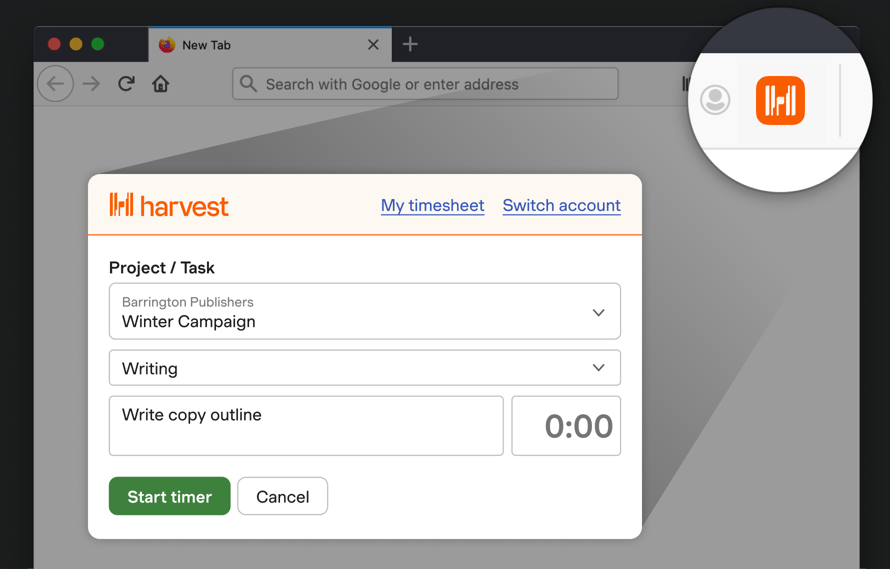The height and width of the screenshot is (569, 890).
Task: Open the Winter Campaign project dropdown
Action: point(364,311)
